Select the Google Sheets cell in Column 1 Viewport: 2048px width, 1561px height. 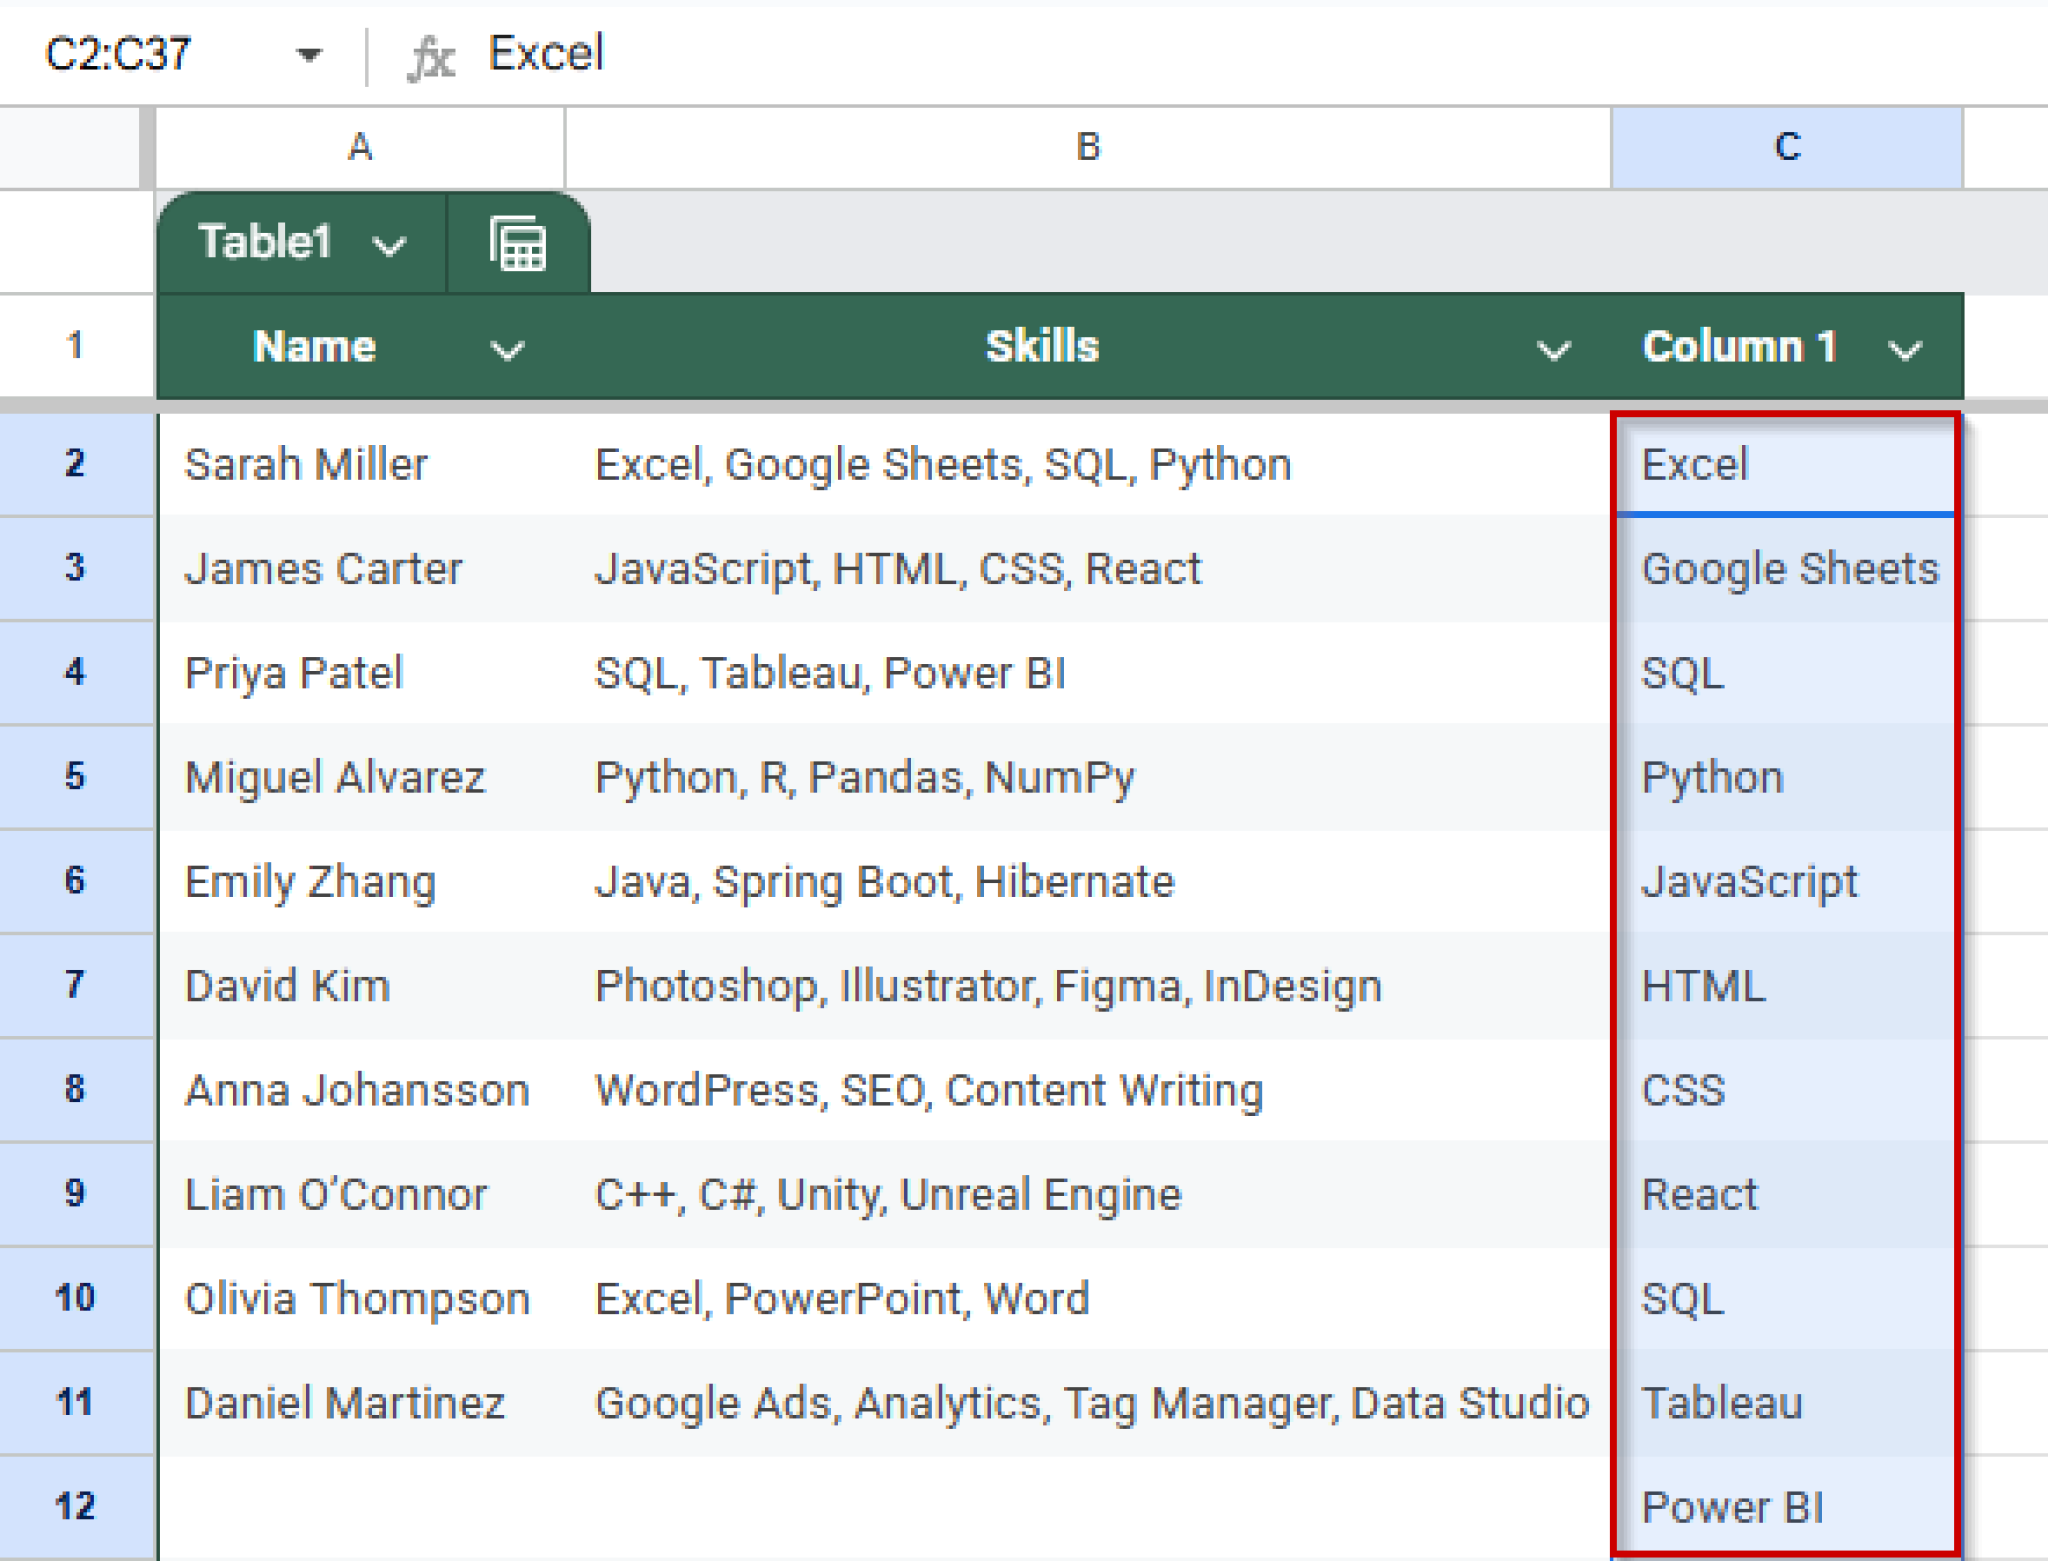(x=1787, y=568)
